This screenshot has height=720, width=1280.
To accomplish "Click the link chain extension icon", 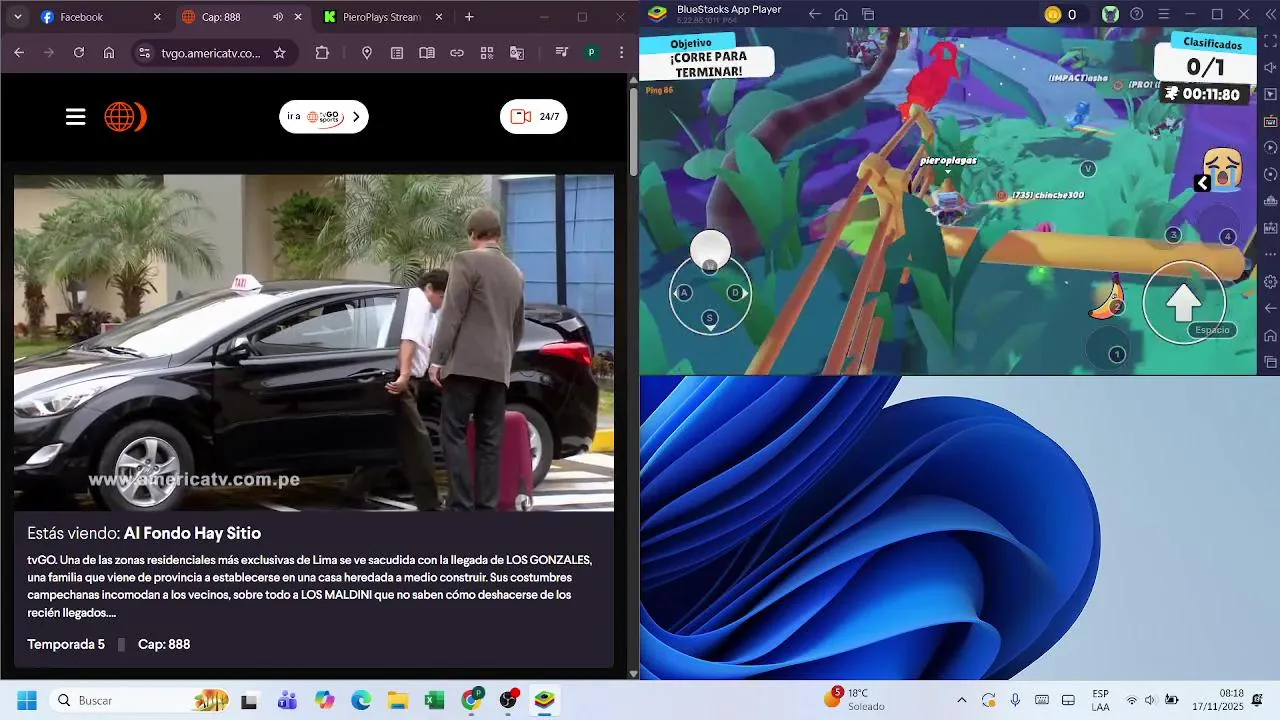I will (457, 53).
